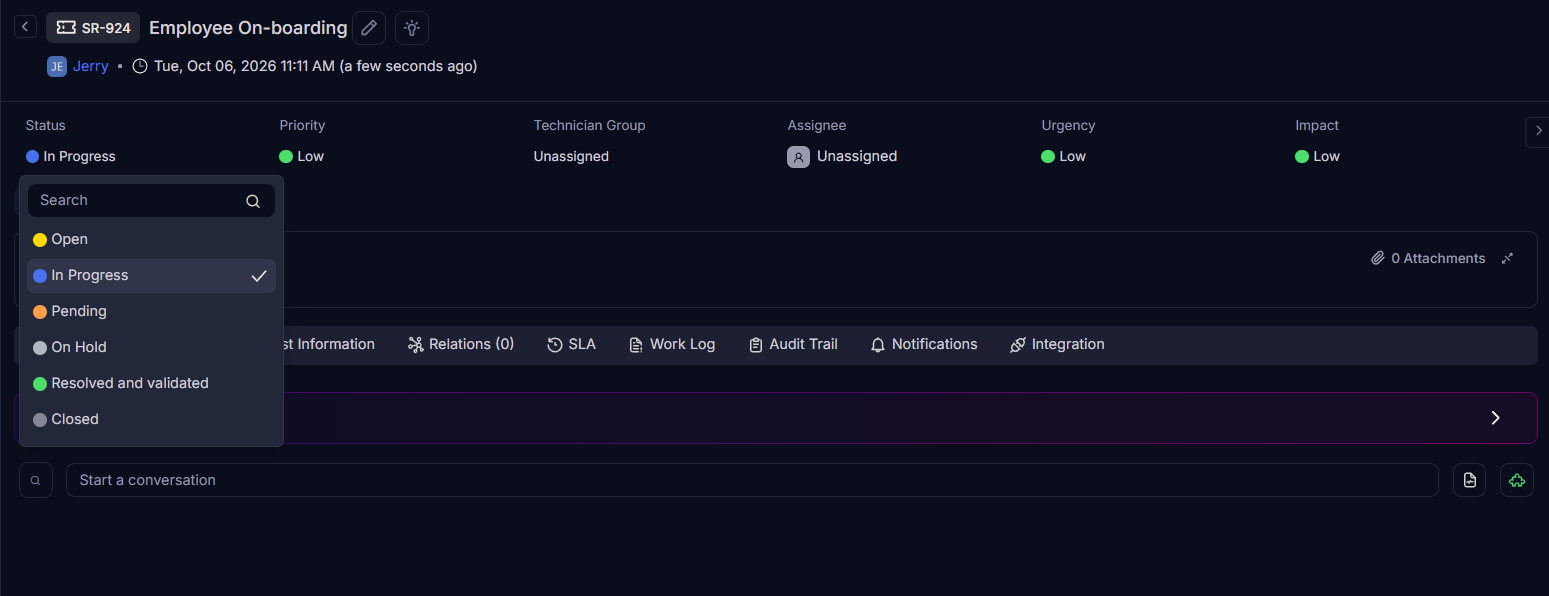Open the SLA tab

[571, 344]
